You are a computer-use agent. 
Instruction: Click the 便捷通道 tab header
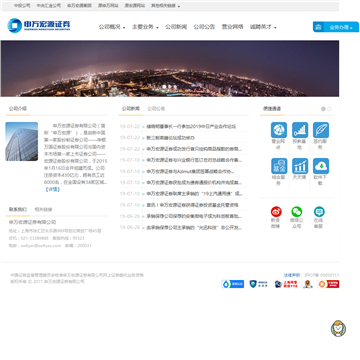coord(272,109)
